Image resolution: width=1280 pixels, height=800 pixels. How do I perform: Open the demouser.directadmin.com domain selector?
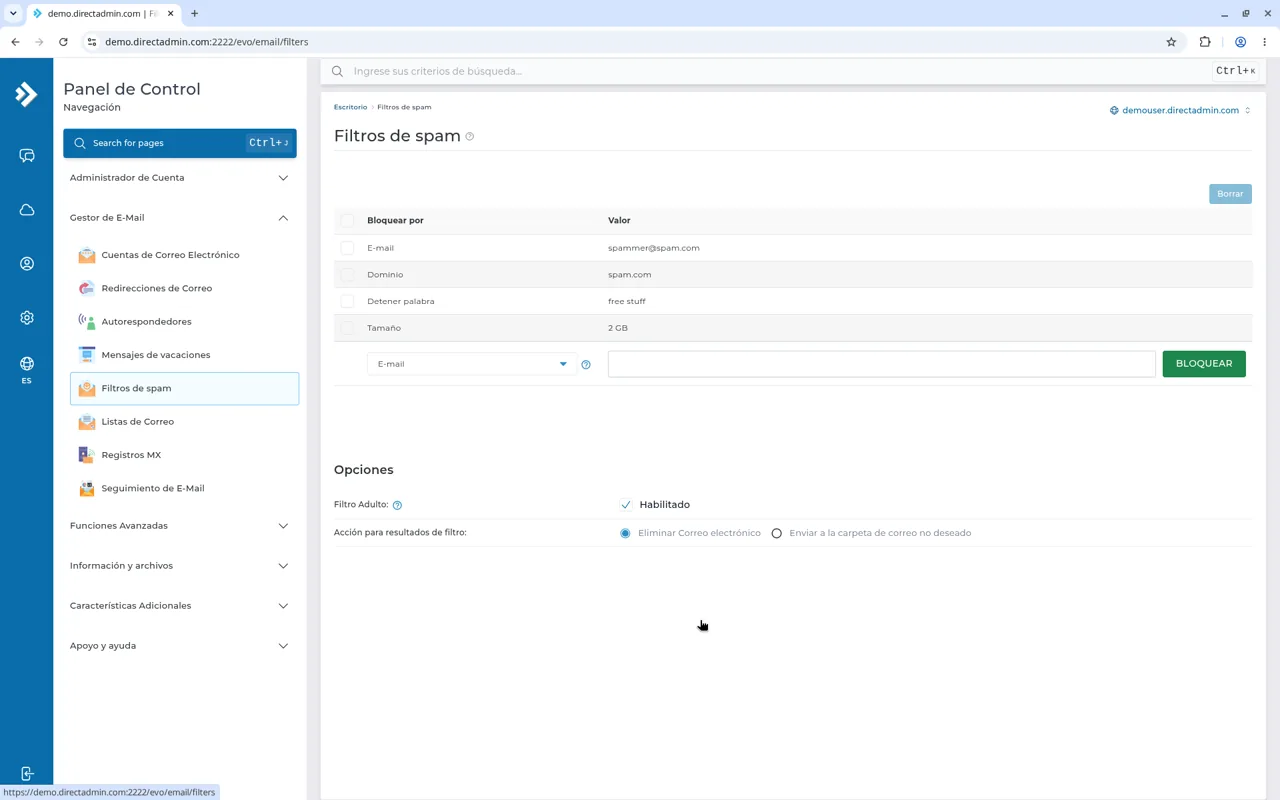coord(1180,110)
